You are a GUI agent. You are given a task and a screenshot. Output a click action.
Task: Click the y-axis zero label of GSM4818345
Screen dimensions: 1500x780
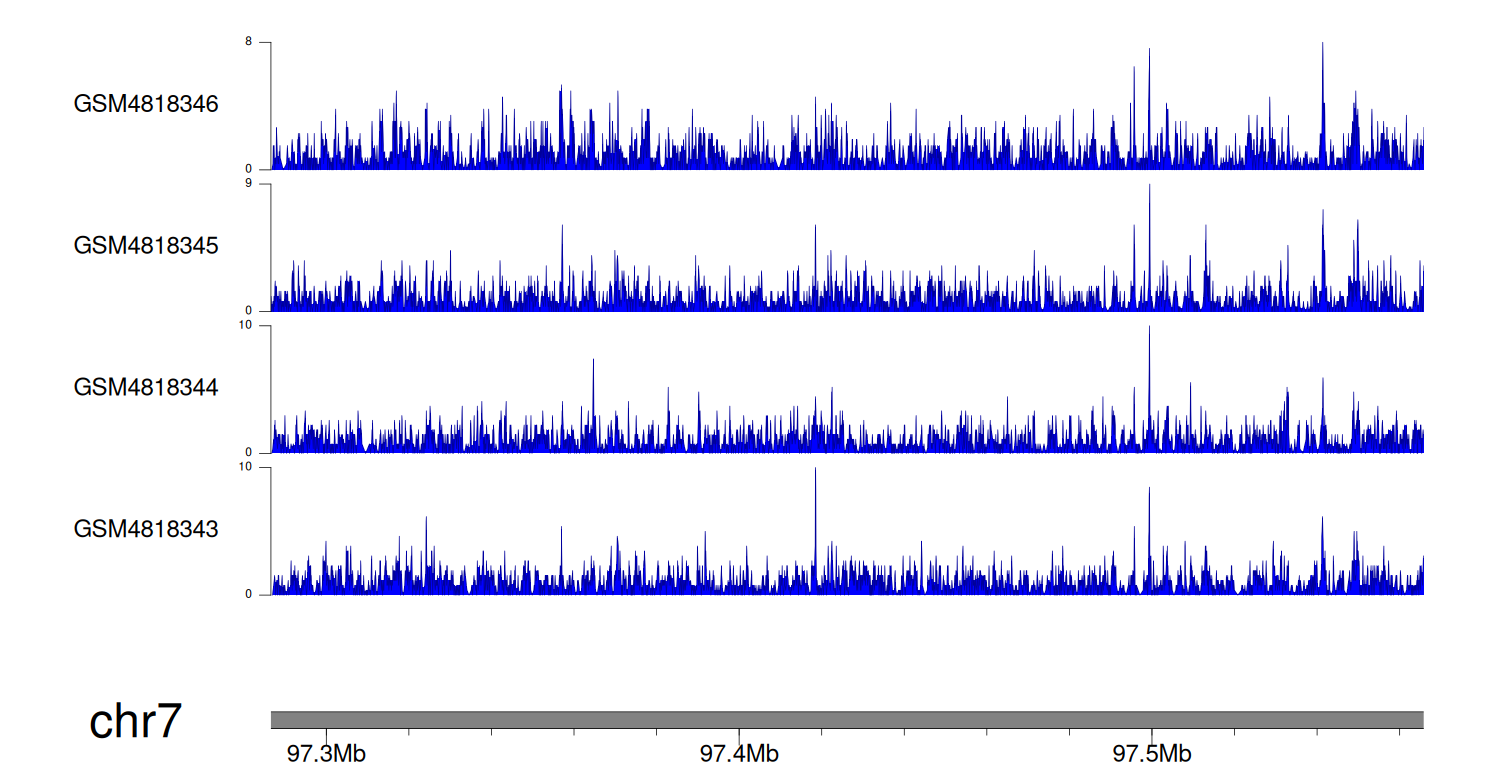click(263, 310)
